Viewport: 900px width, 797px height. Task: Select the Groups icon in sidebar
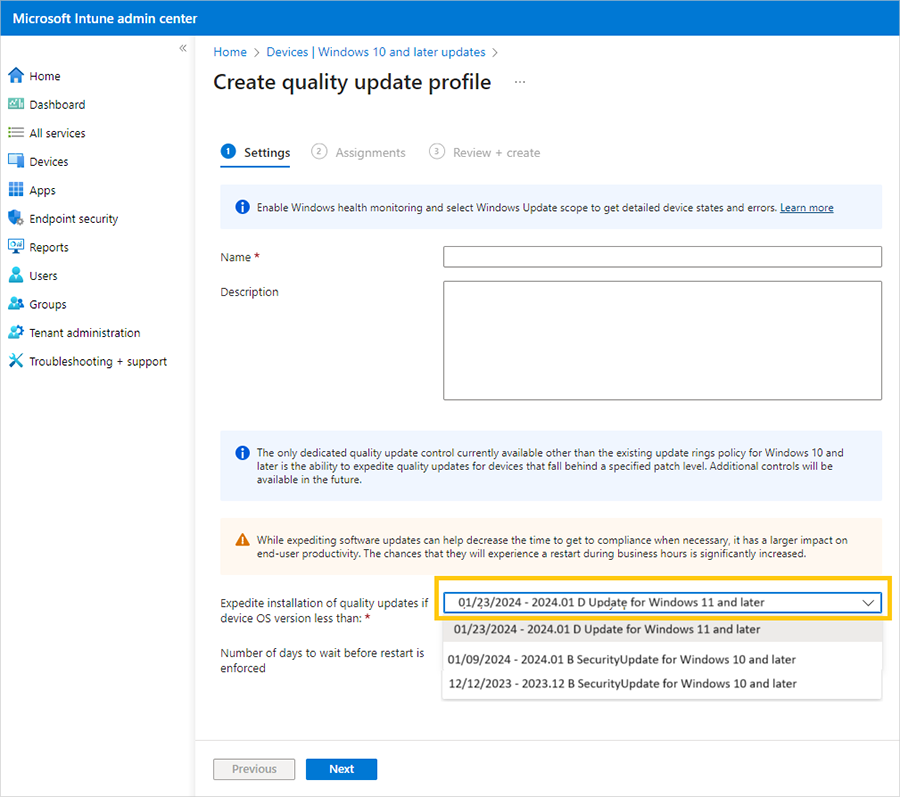16,304
